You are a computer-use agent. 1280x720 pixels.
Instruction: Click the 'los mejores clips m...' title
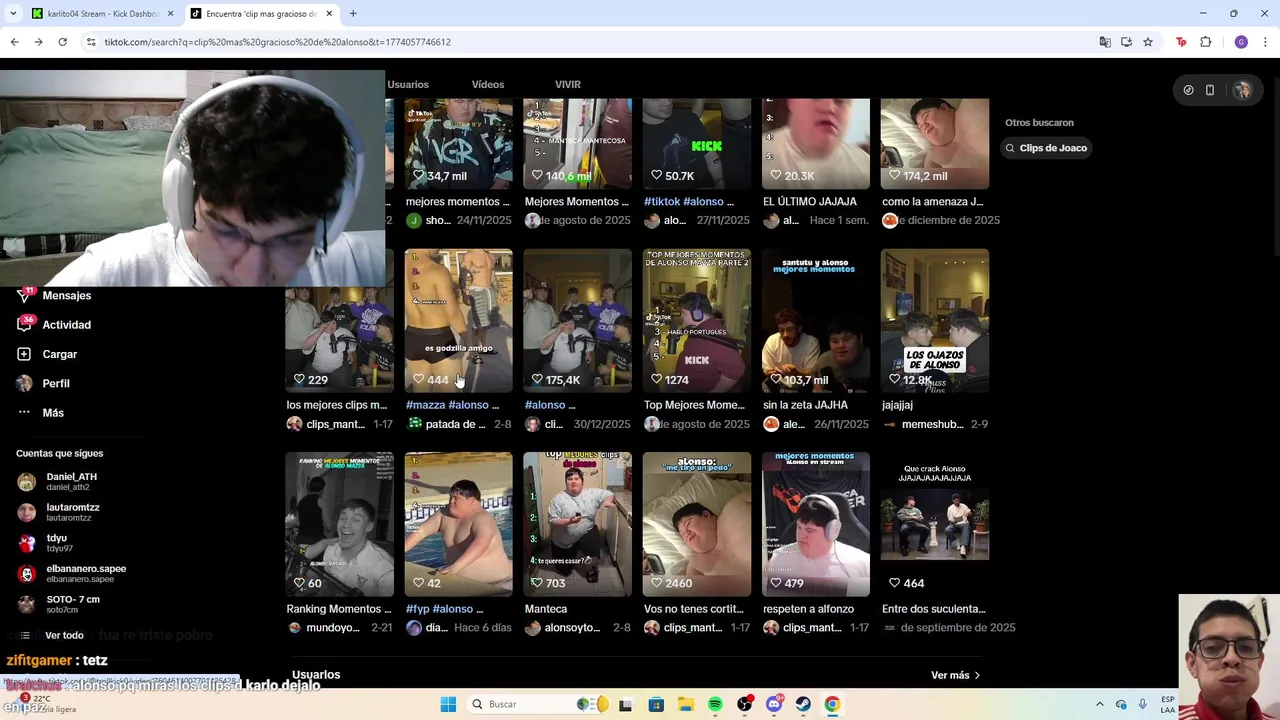[x=336, y=405]
